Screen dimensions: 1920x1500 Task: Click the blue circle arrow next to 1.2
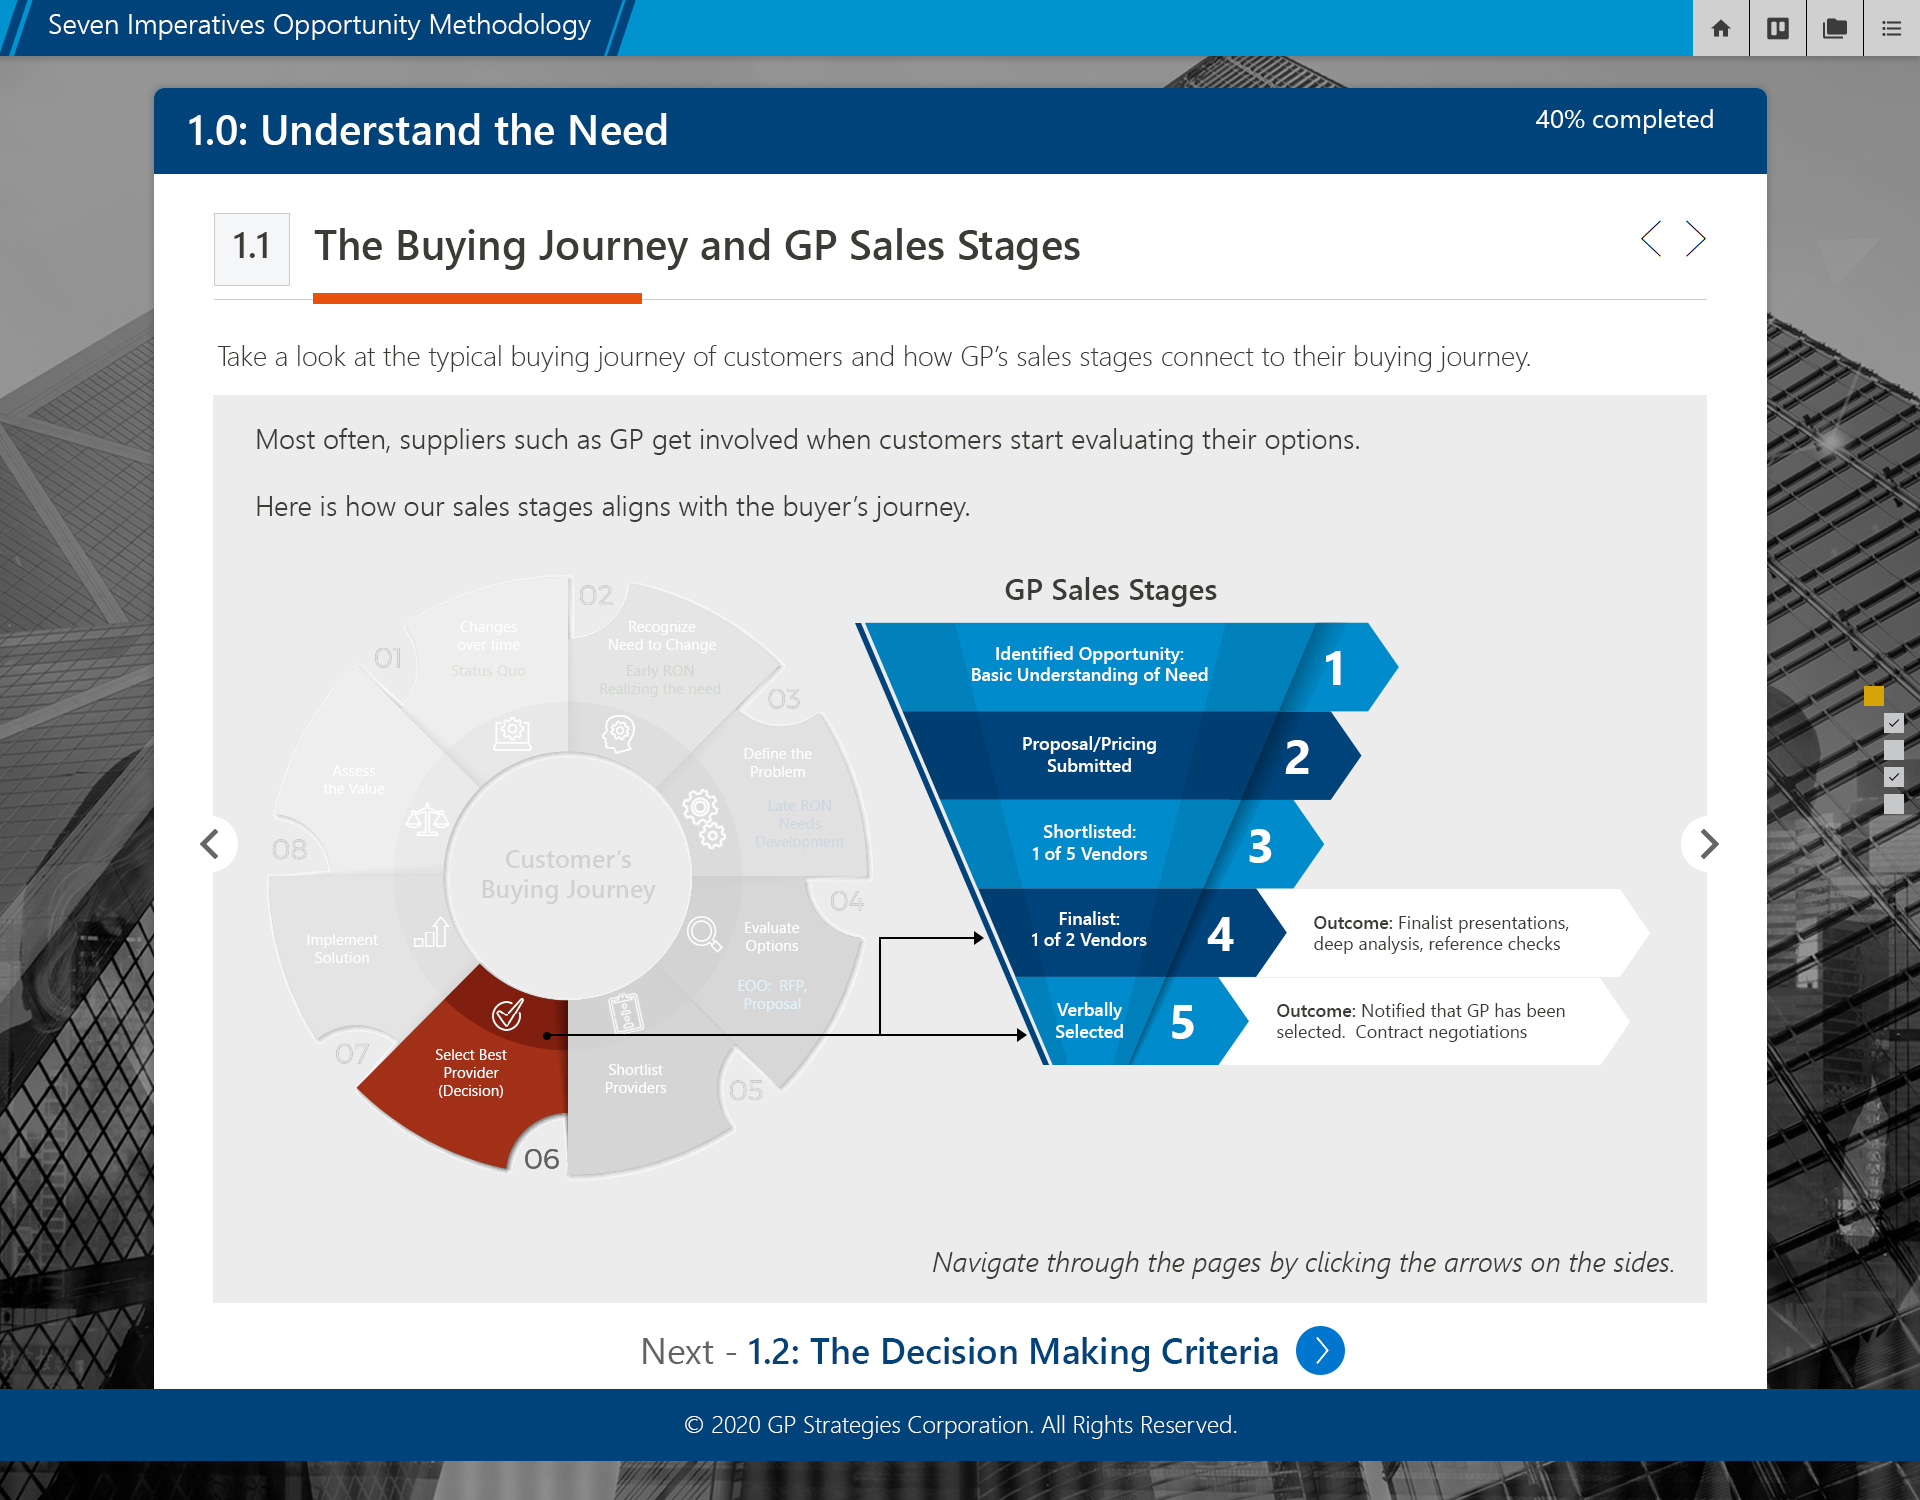(1320, 1351)
